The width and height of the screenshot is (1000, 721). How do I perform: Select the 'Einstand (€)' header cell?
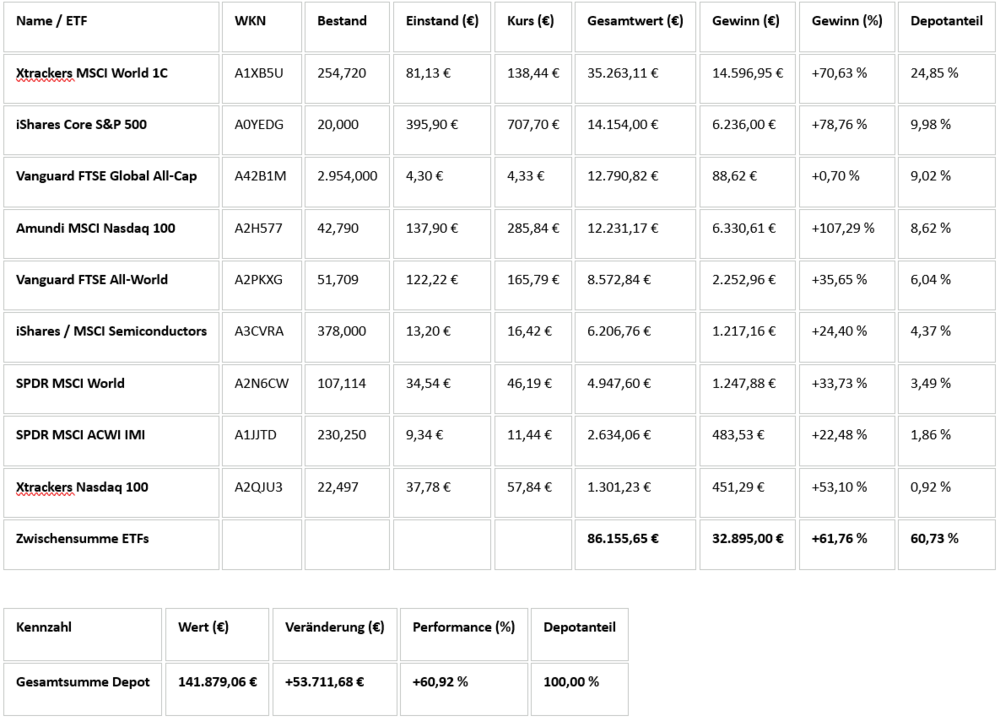point(442,27)
